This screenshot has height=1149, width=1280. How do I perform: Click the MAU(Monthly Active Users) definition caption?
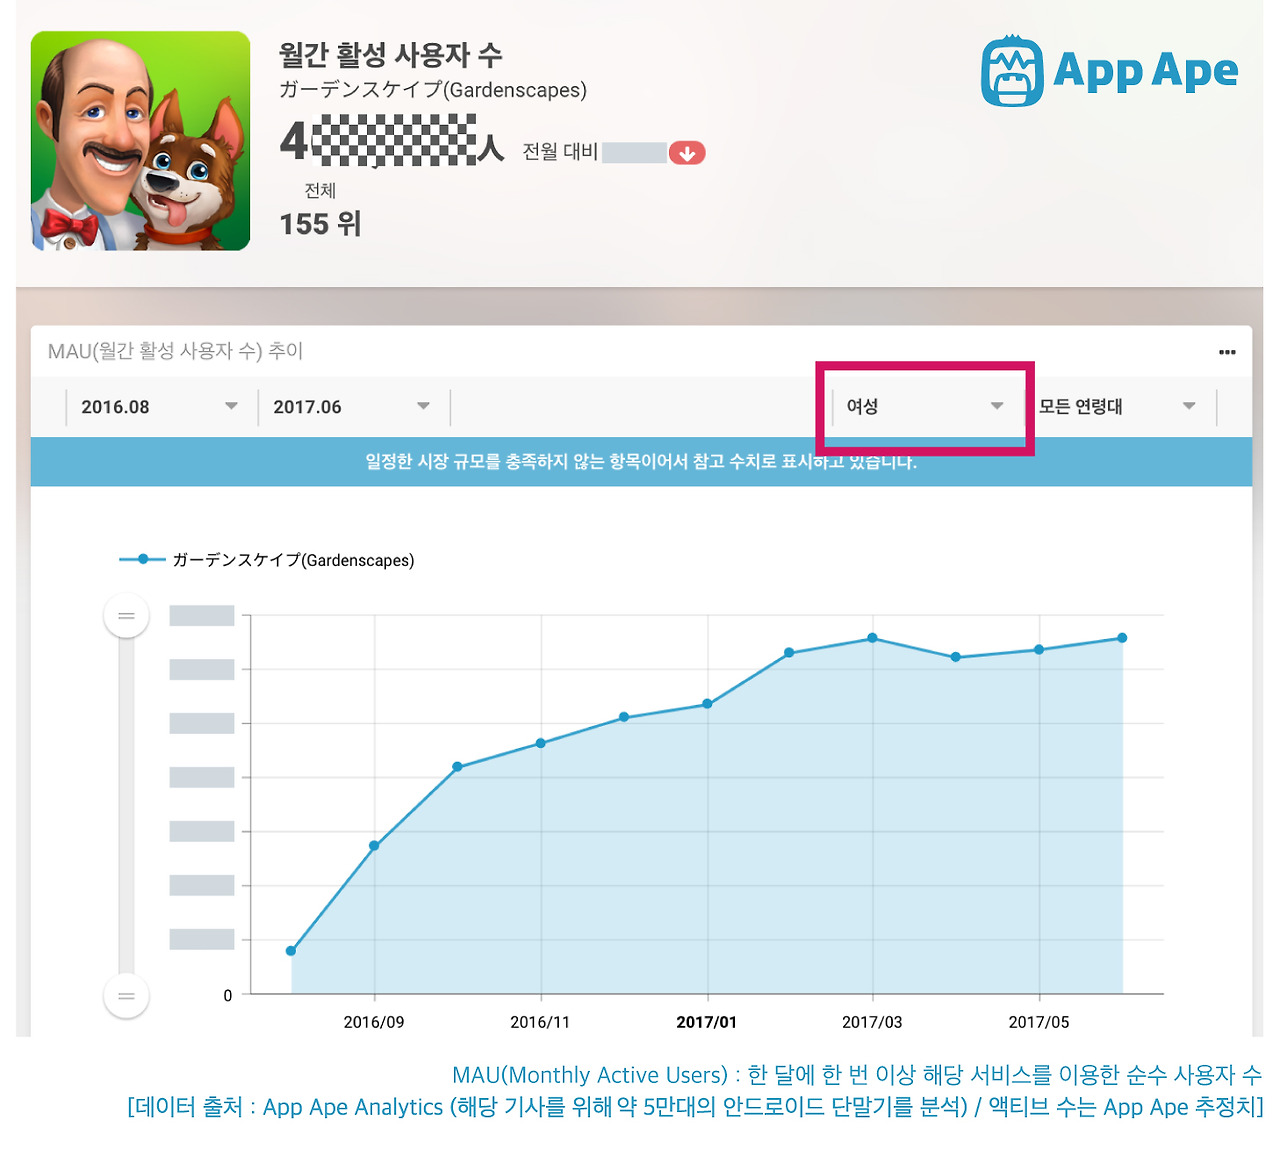pyautogui.click(x=857, y=1075)
